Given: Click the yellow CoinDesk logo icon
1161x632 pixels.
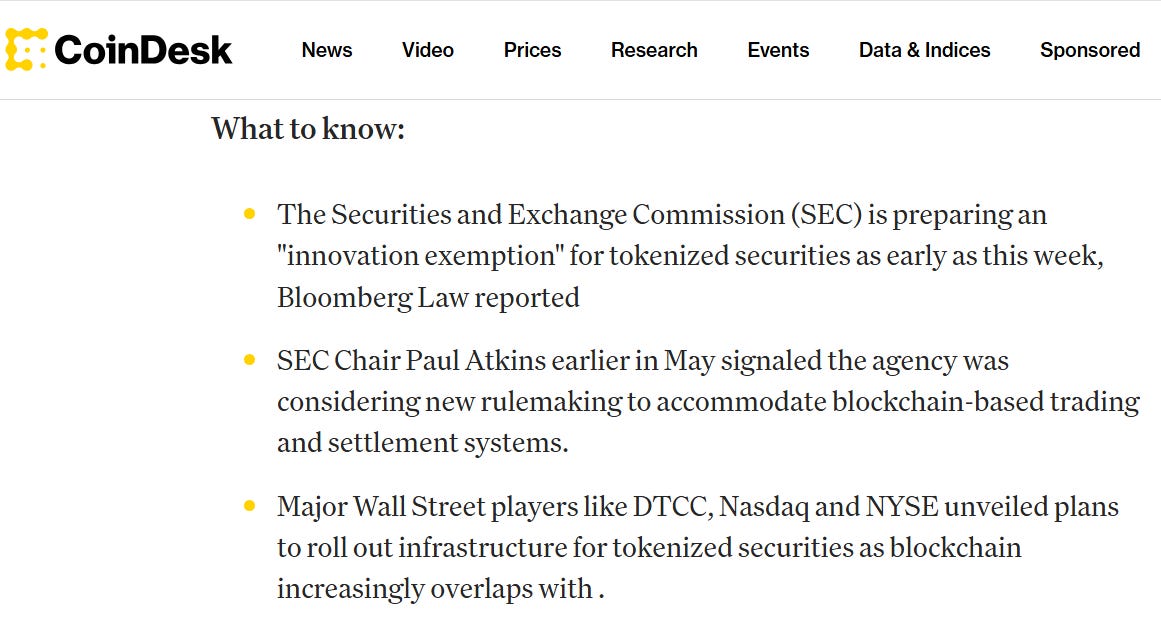Looking at the screenshot, I should point(26,50).
